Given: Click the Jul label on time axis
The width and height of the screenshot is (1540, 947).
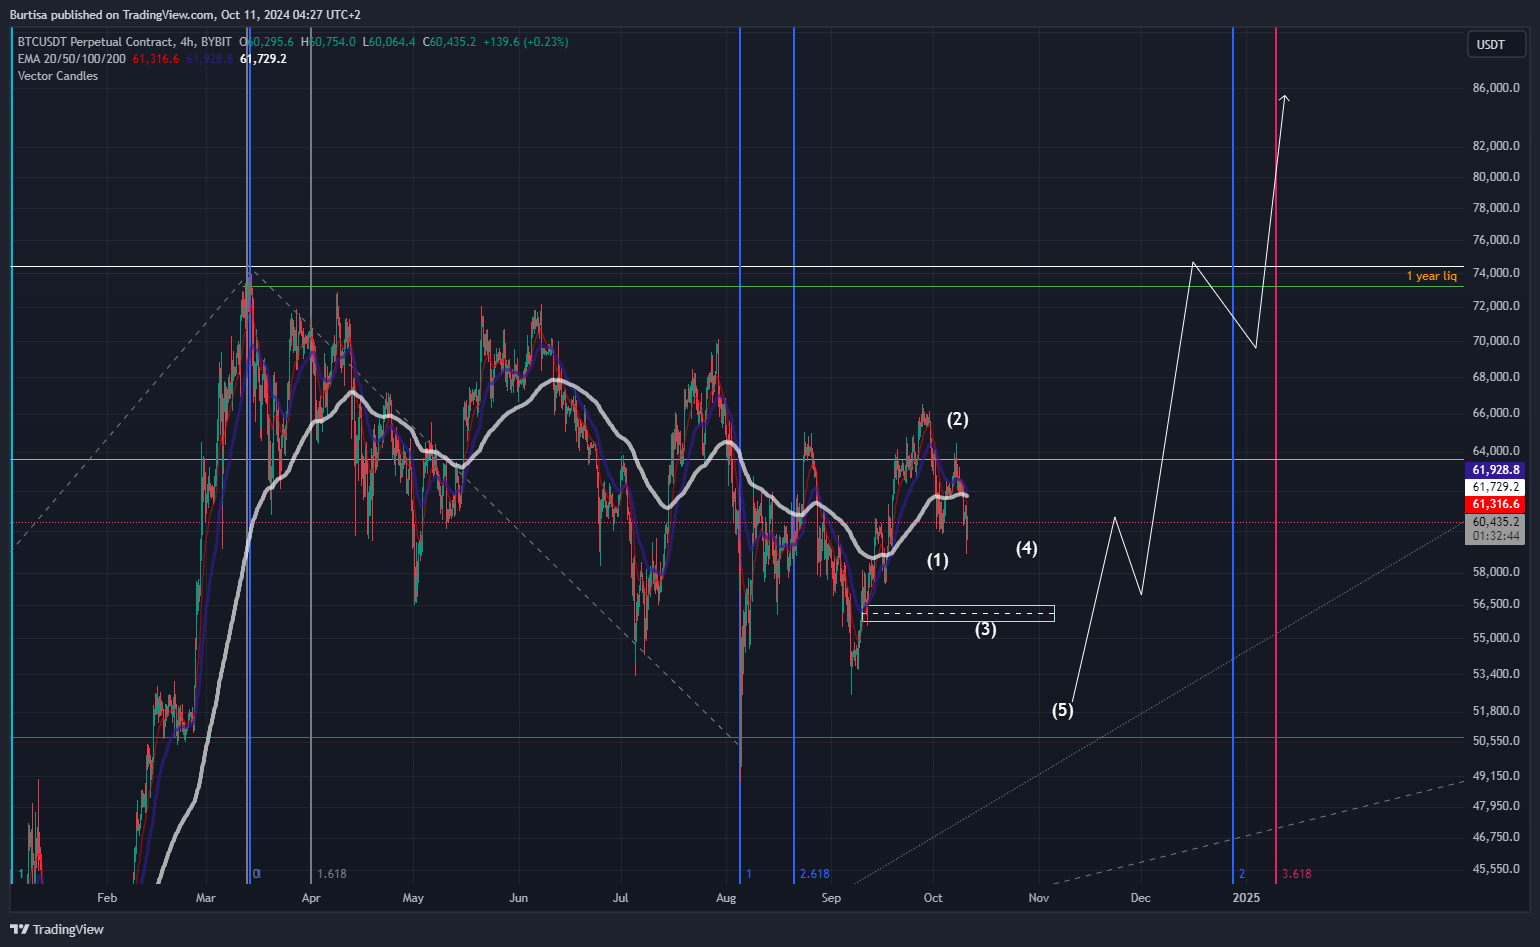Looking at the screenshot, I should pyautogui.click(x=621, y=898).
